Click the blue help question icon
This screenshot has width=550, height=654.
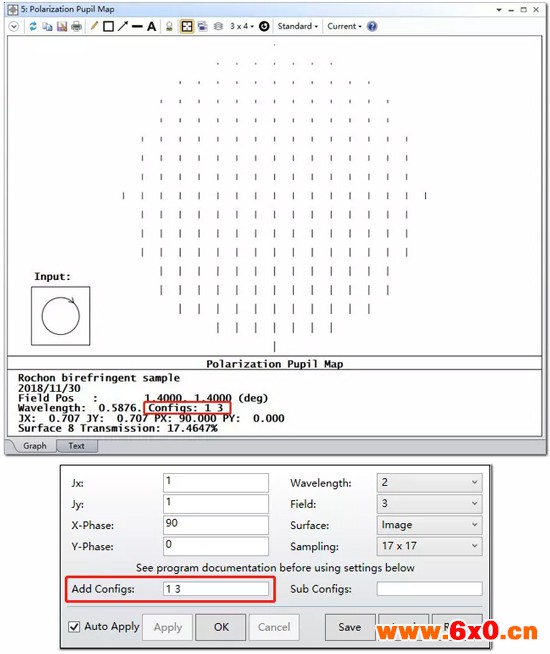tap(372, 26)
